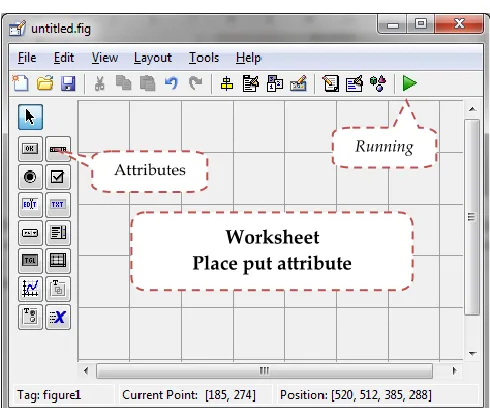Click the vertical scrollbar down arrow
This screenshot has height=408, width=490.
(x=472, y=353)
